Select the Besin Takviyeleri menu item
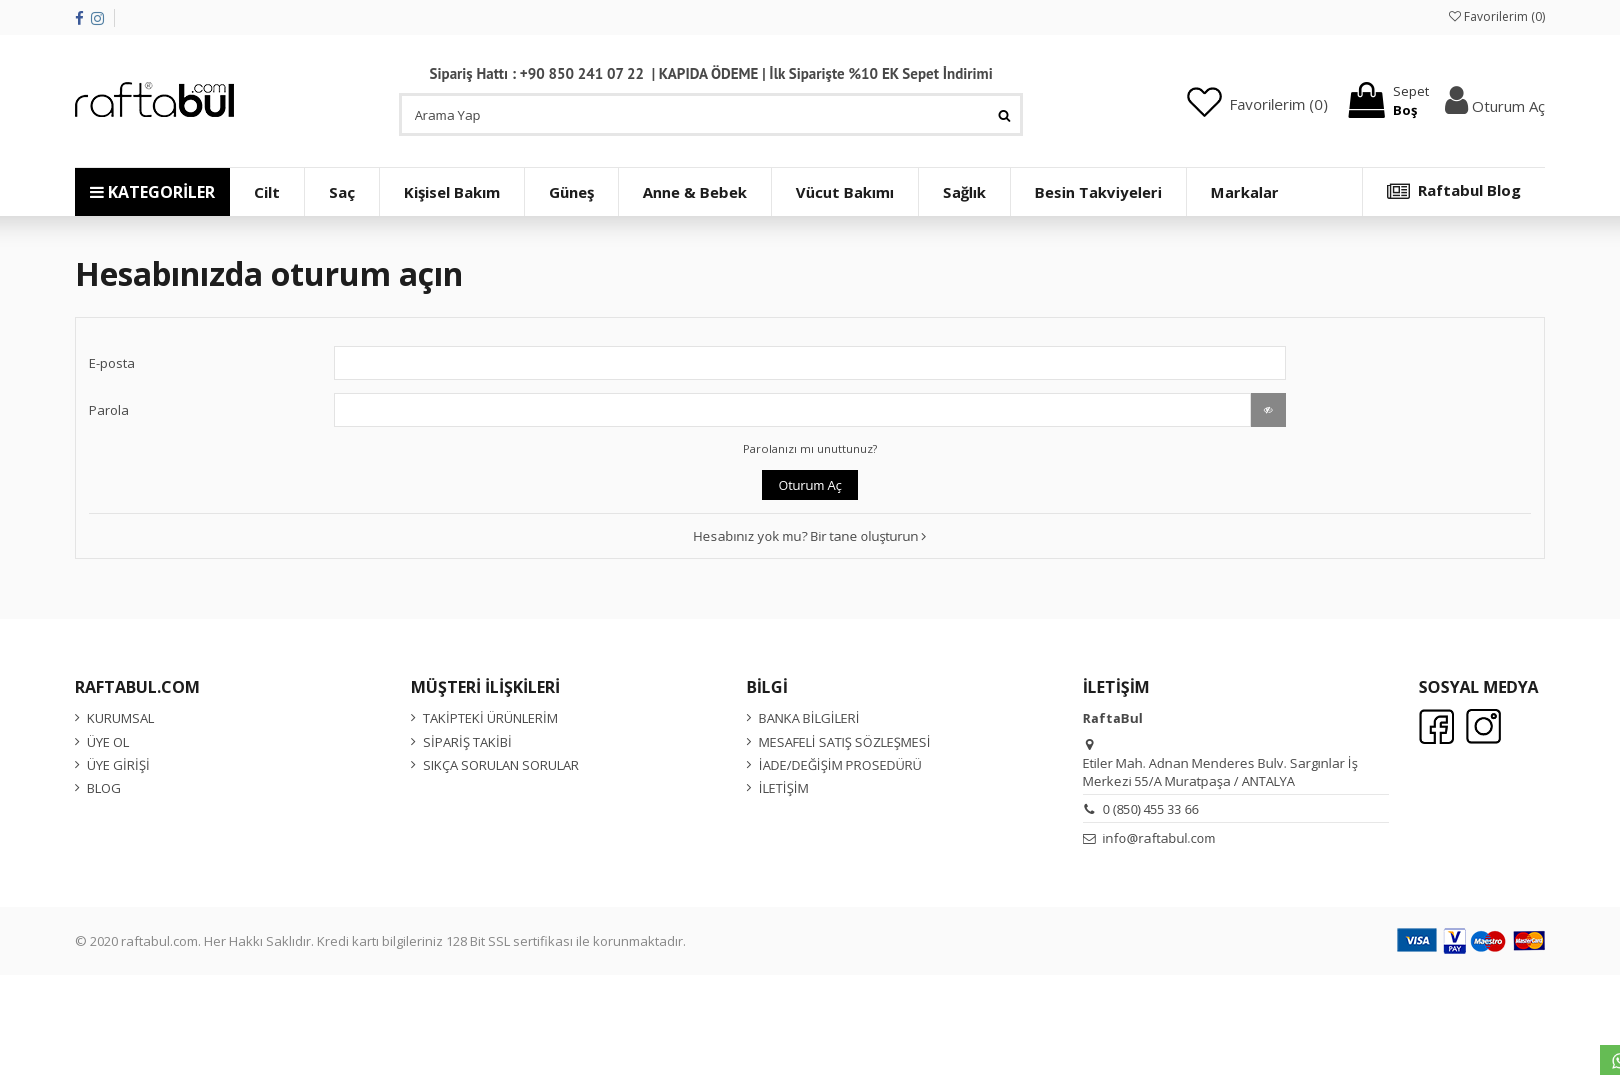 [1098, 192]
